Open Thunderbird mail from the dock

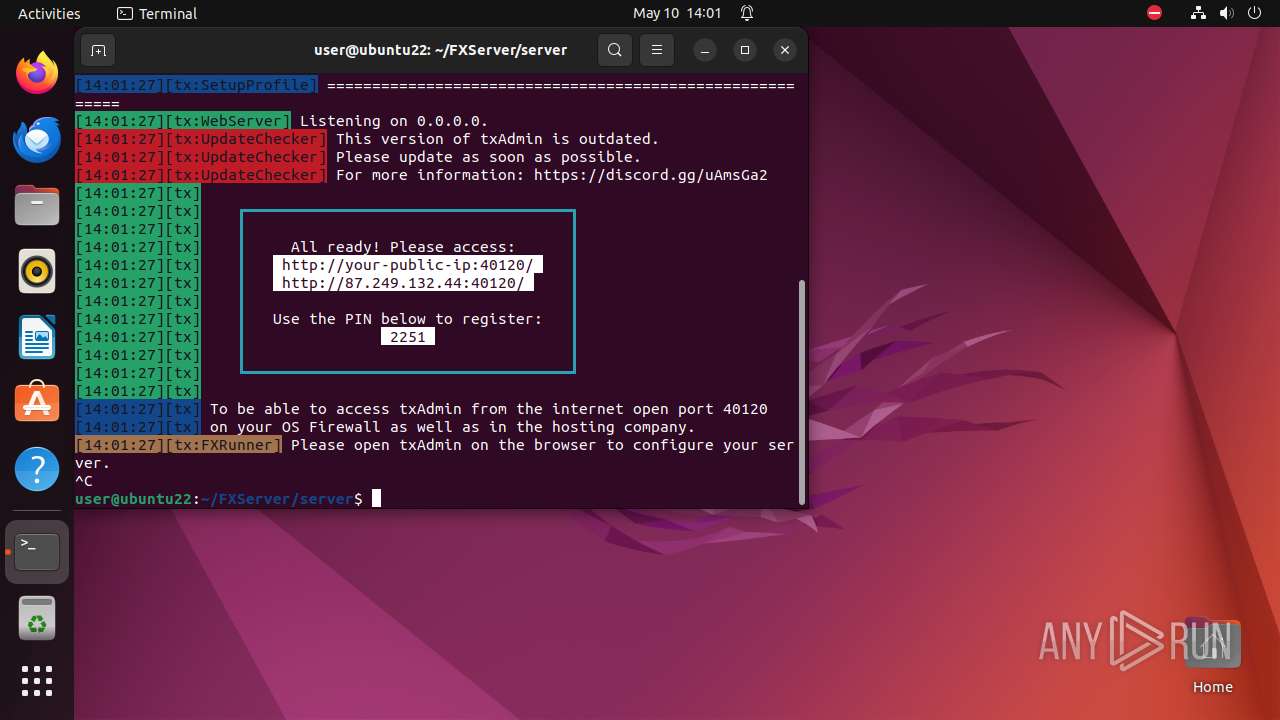(x=37, y=139)
